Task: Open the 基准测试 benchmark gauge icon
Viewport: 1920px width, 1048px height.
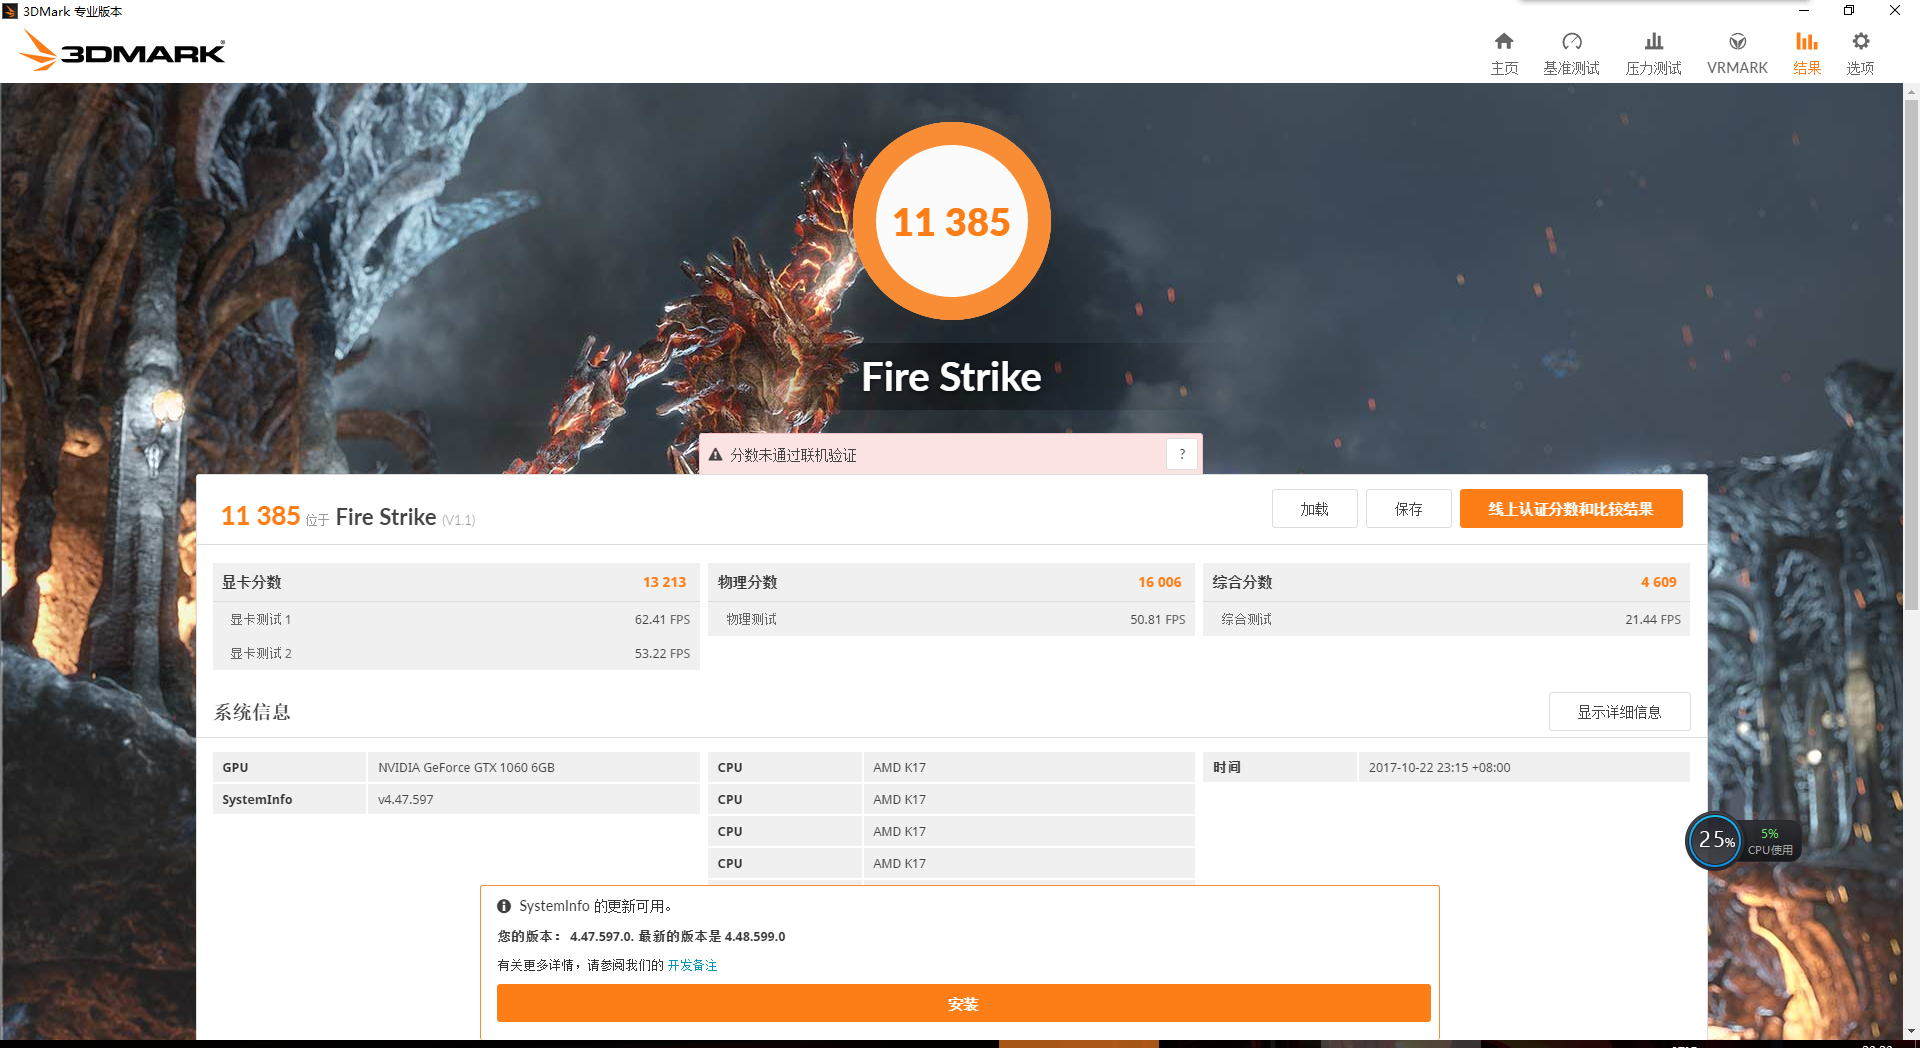Action: pos(1572,41)
